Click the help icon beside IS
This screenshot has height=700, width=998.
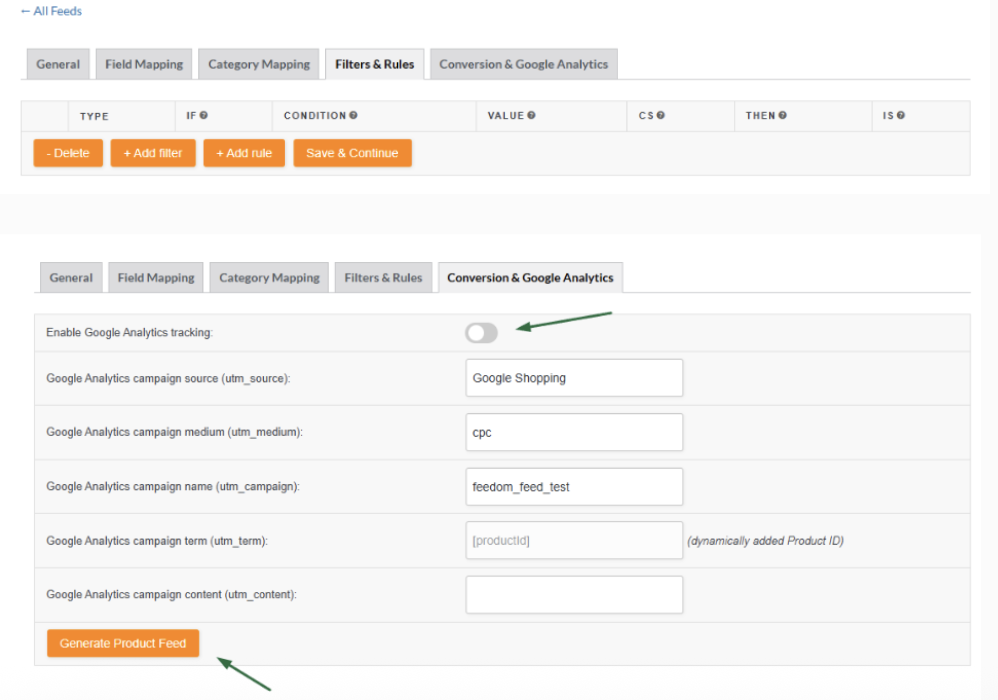[901, 115]
